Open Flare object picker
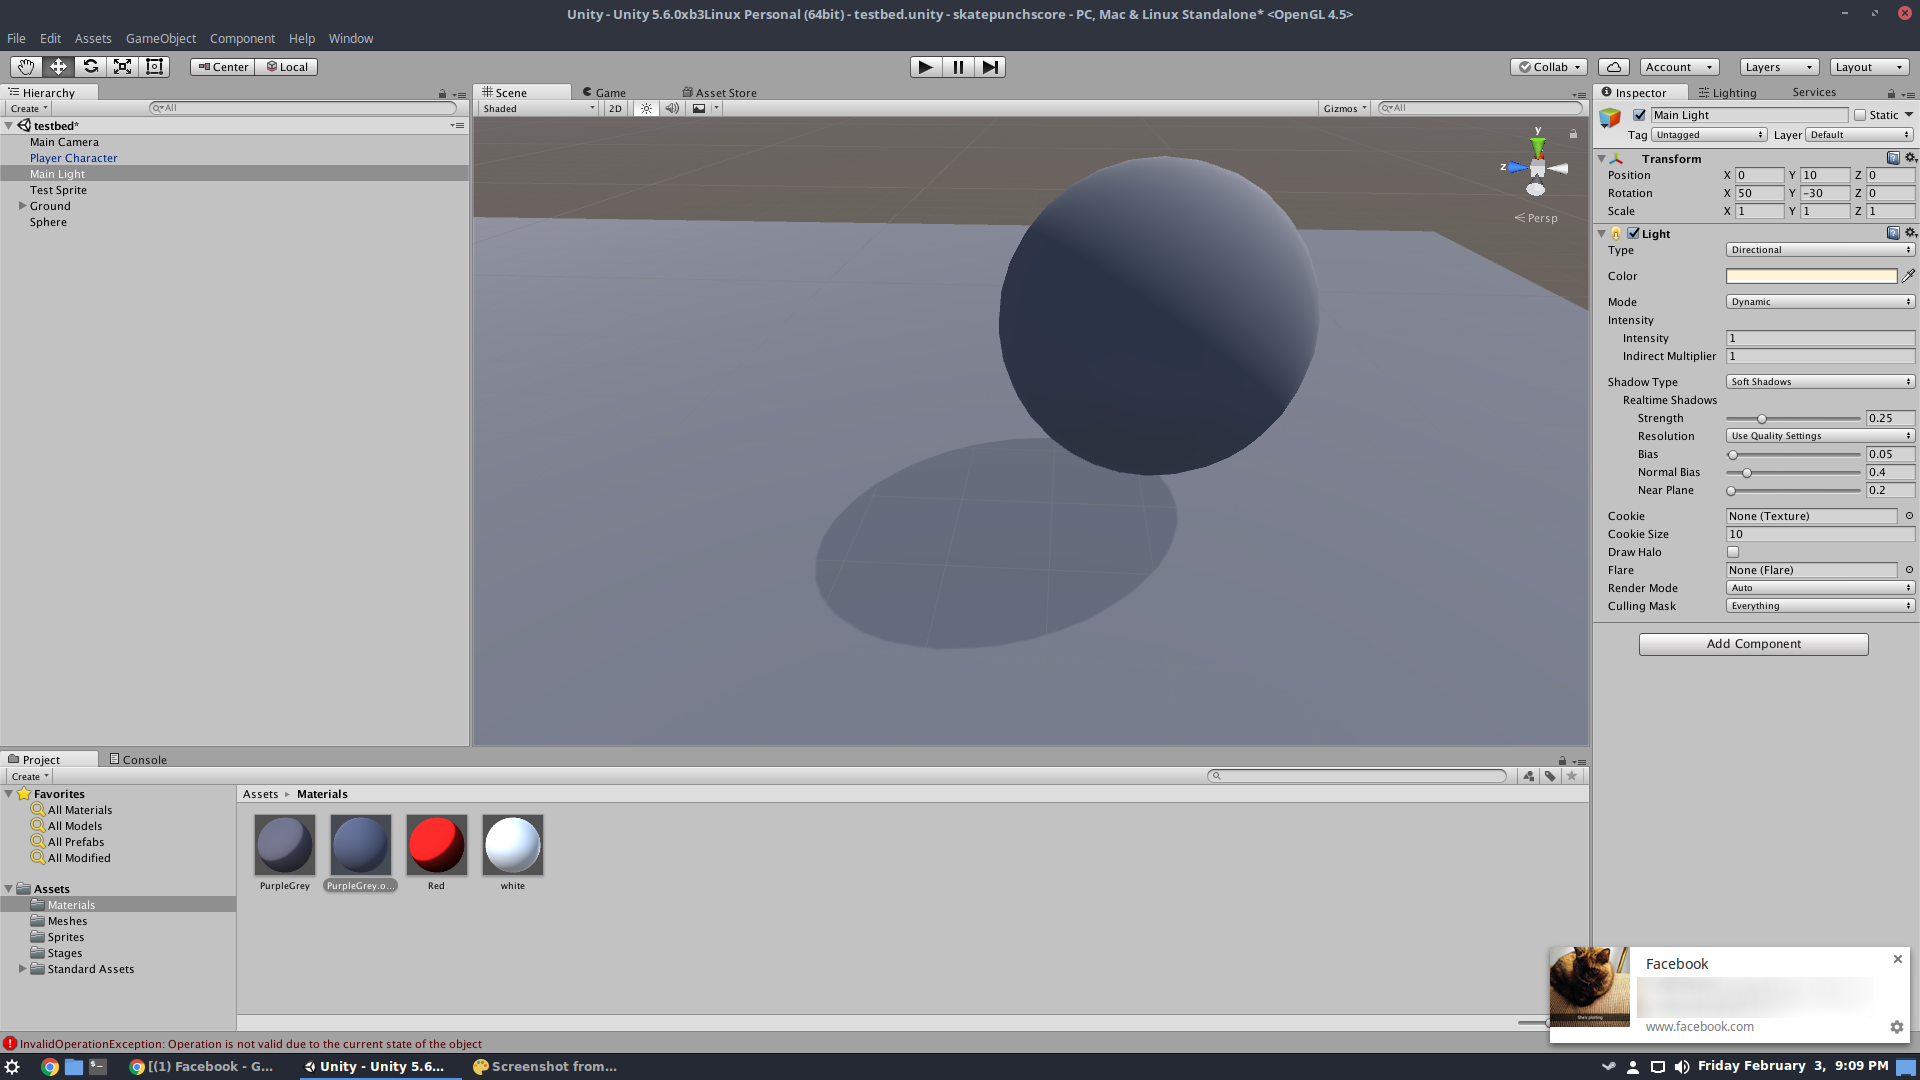This screenshot has height=1080, width=1920. coord(1909,570)
